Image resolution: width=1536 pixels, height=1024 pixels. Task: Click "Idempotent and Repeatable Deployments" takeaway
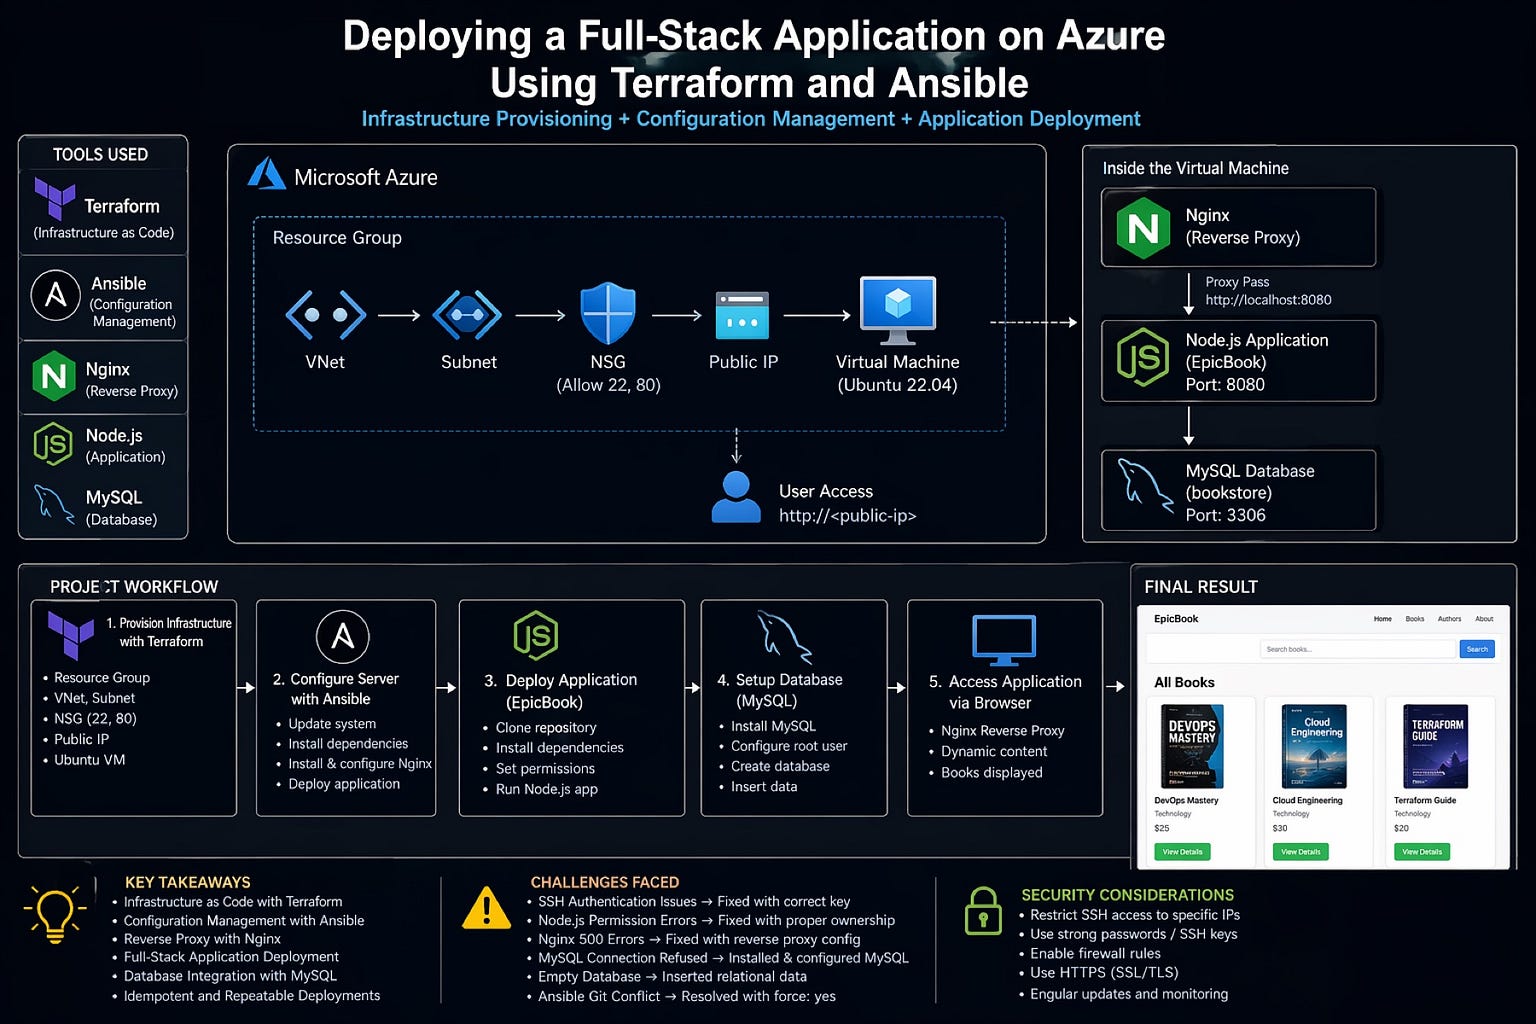pyautogui.click(x=252, y=996)
